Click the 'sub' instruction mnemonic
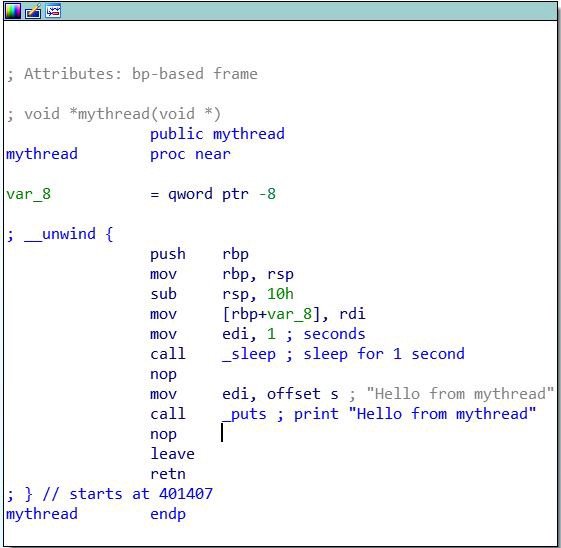561x548 pixels. click(x=164, y=294)
